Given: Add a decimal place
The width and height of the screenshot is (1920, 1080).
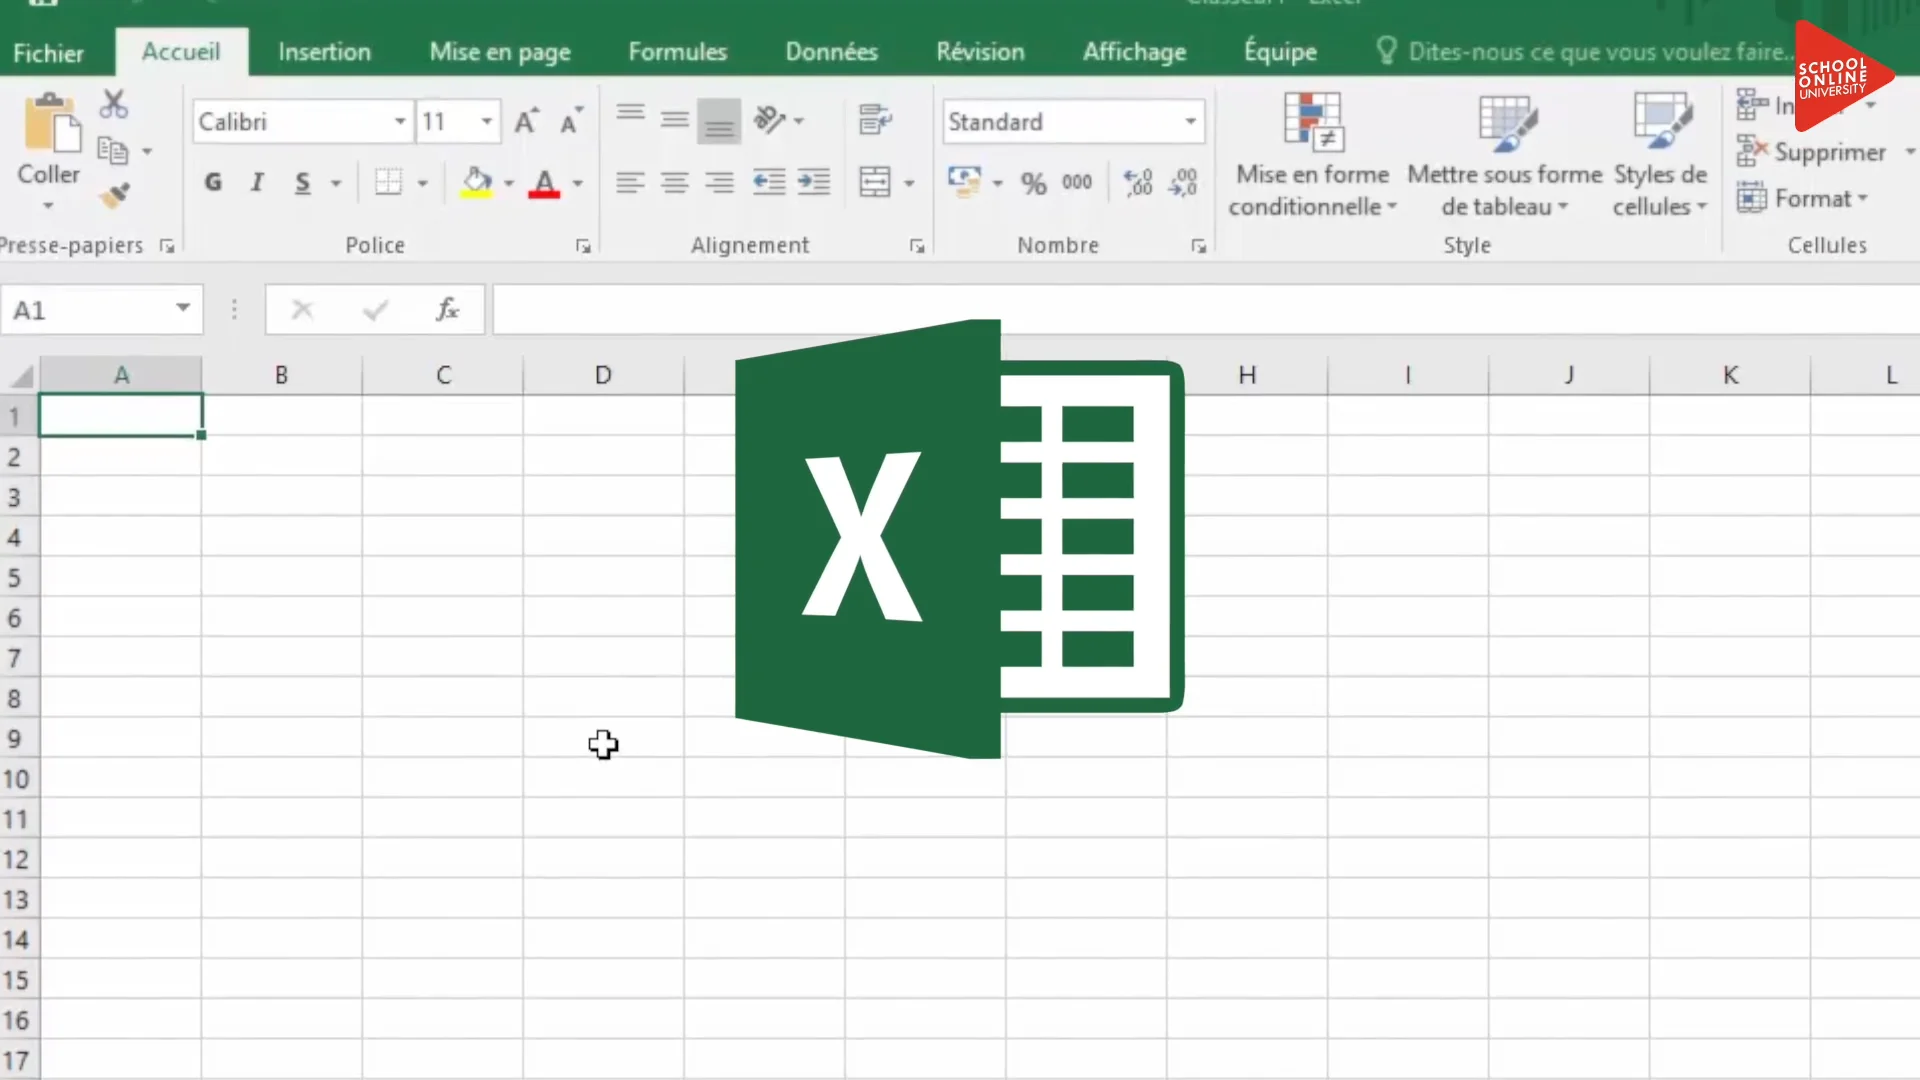Looking at the screenshot, I should 1139,182.
